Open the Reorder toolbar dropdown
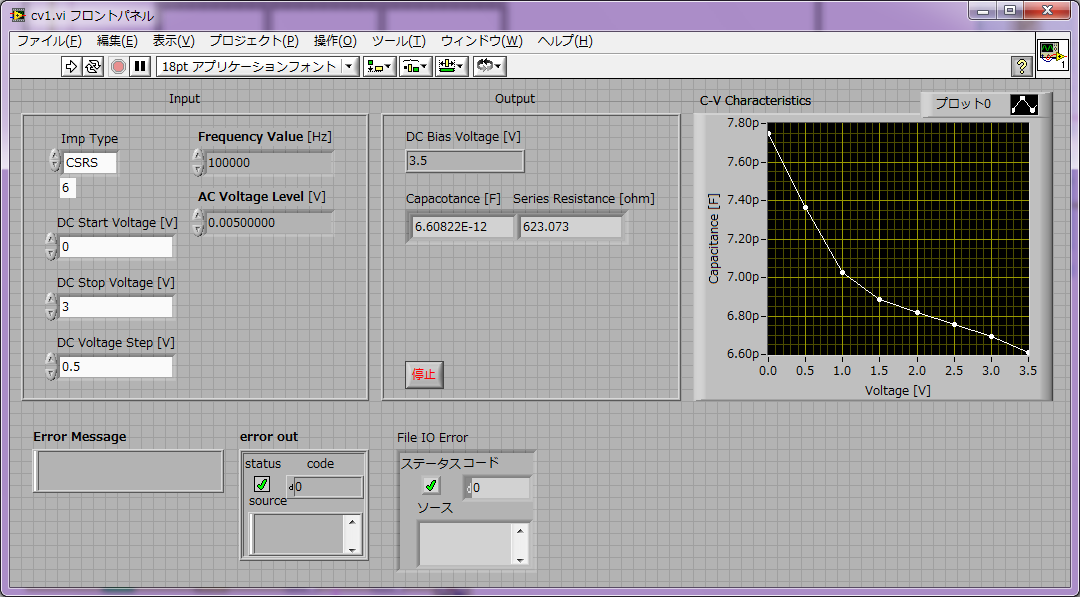Image resolution: width=1080 pixels, height=597 pixels. [x=490, y=66]
